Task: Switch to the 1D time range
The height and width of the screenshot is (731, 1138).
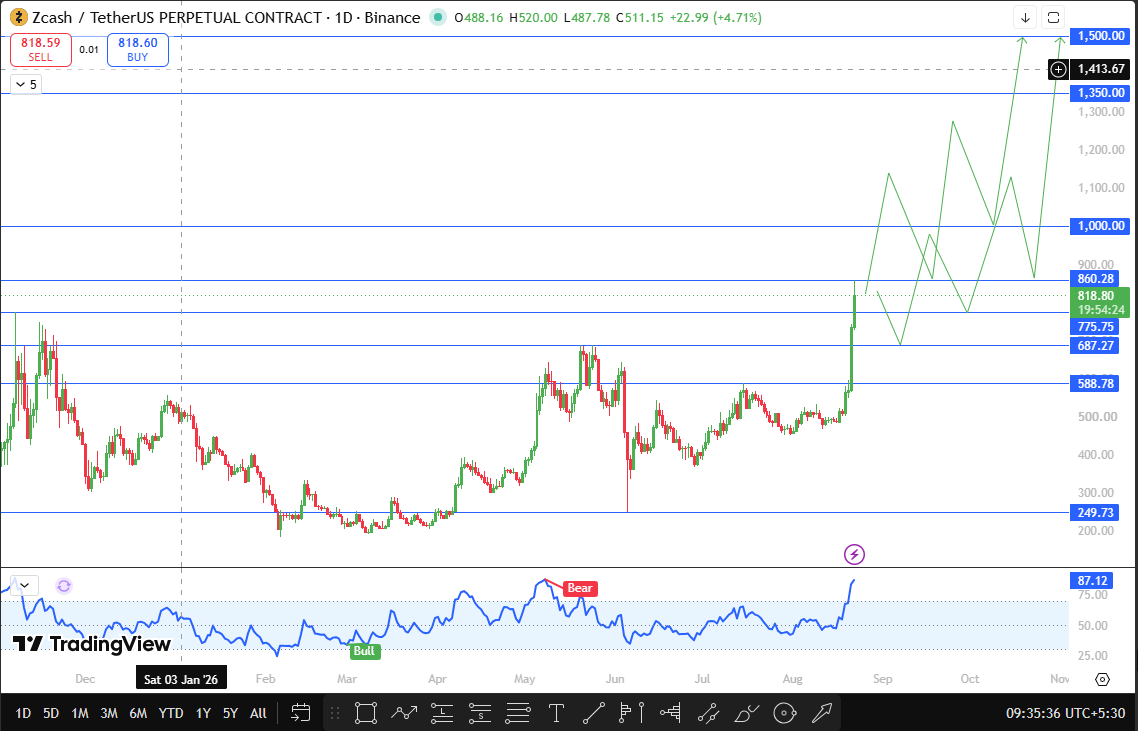Action: [x=23, y=713]
